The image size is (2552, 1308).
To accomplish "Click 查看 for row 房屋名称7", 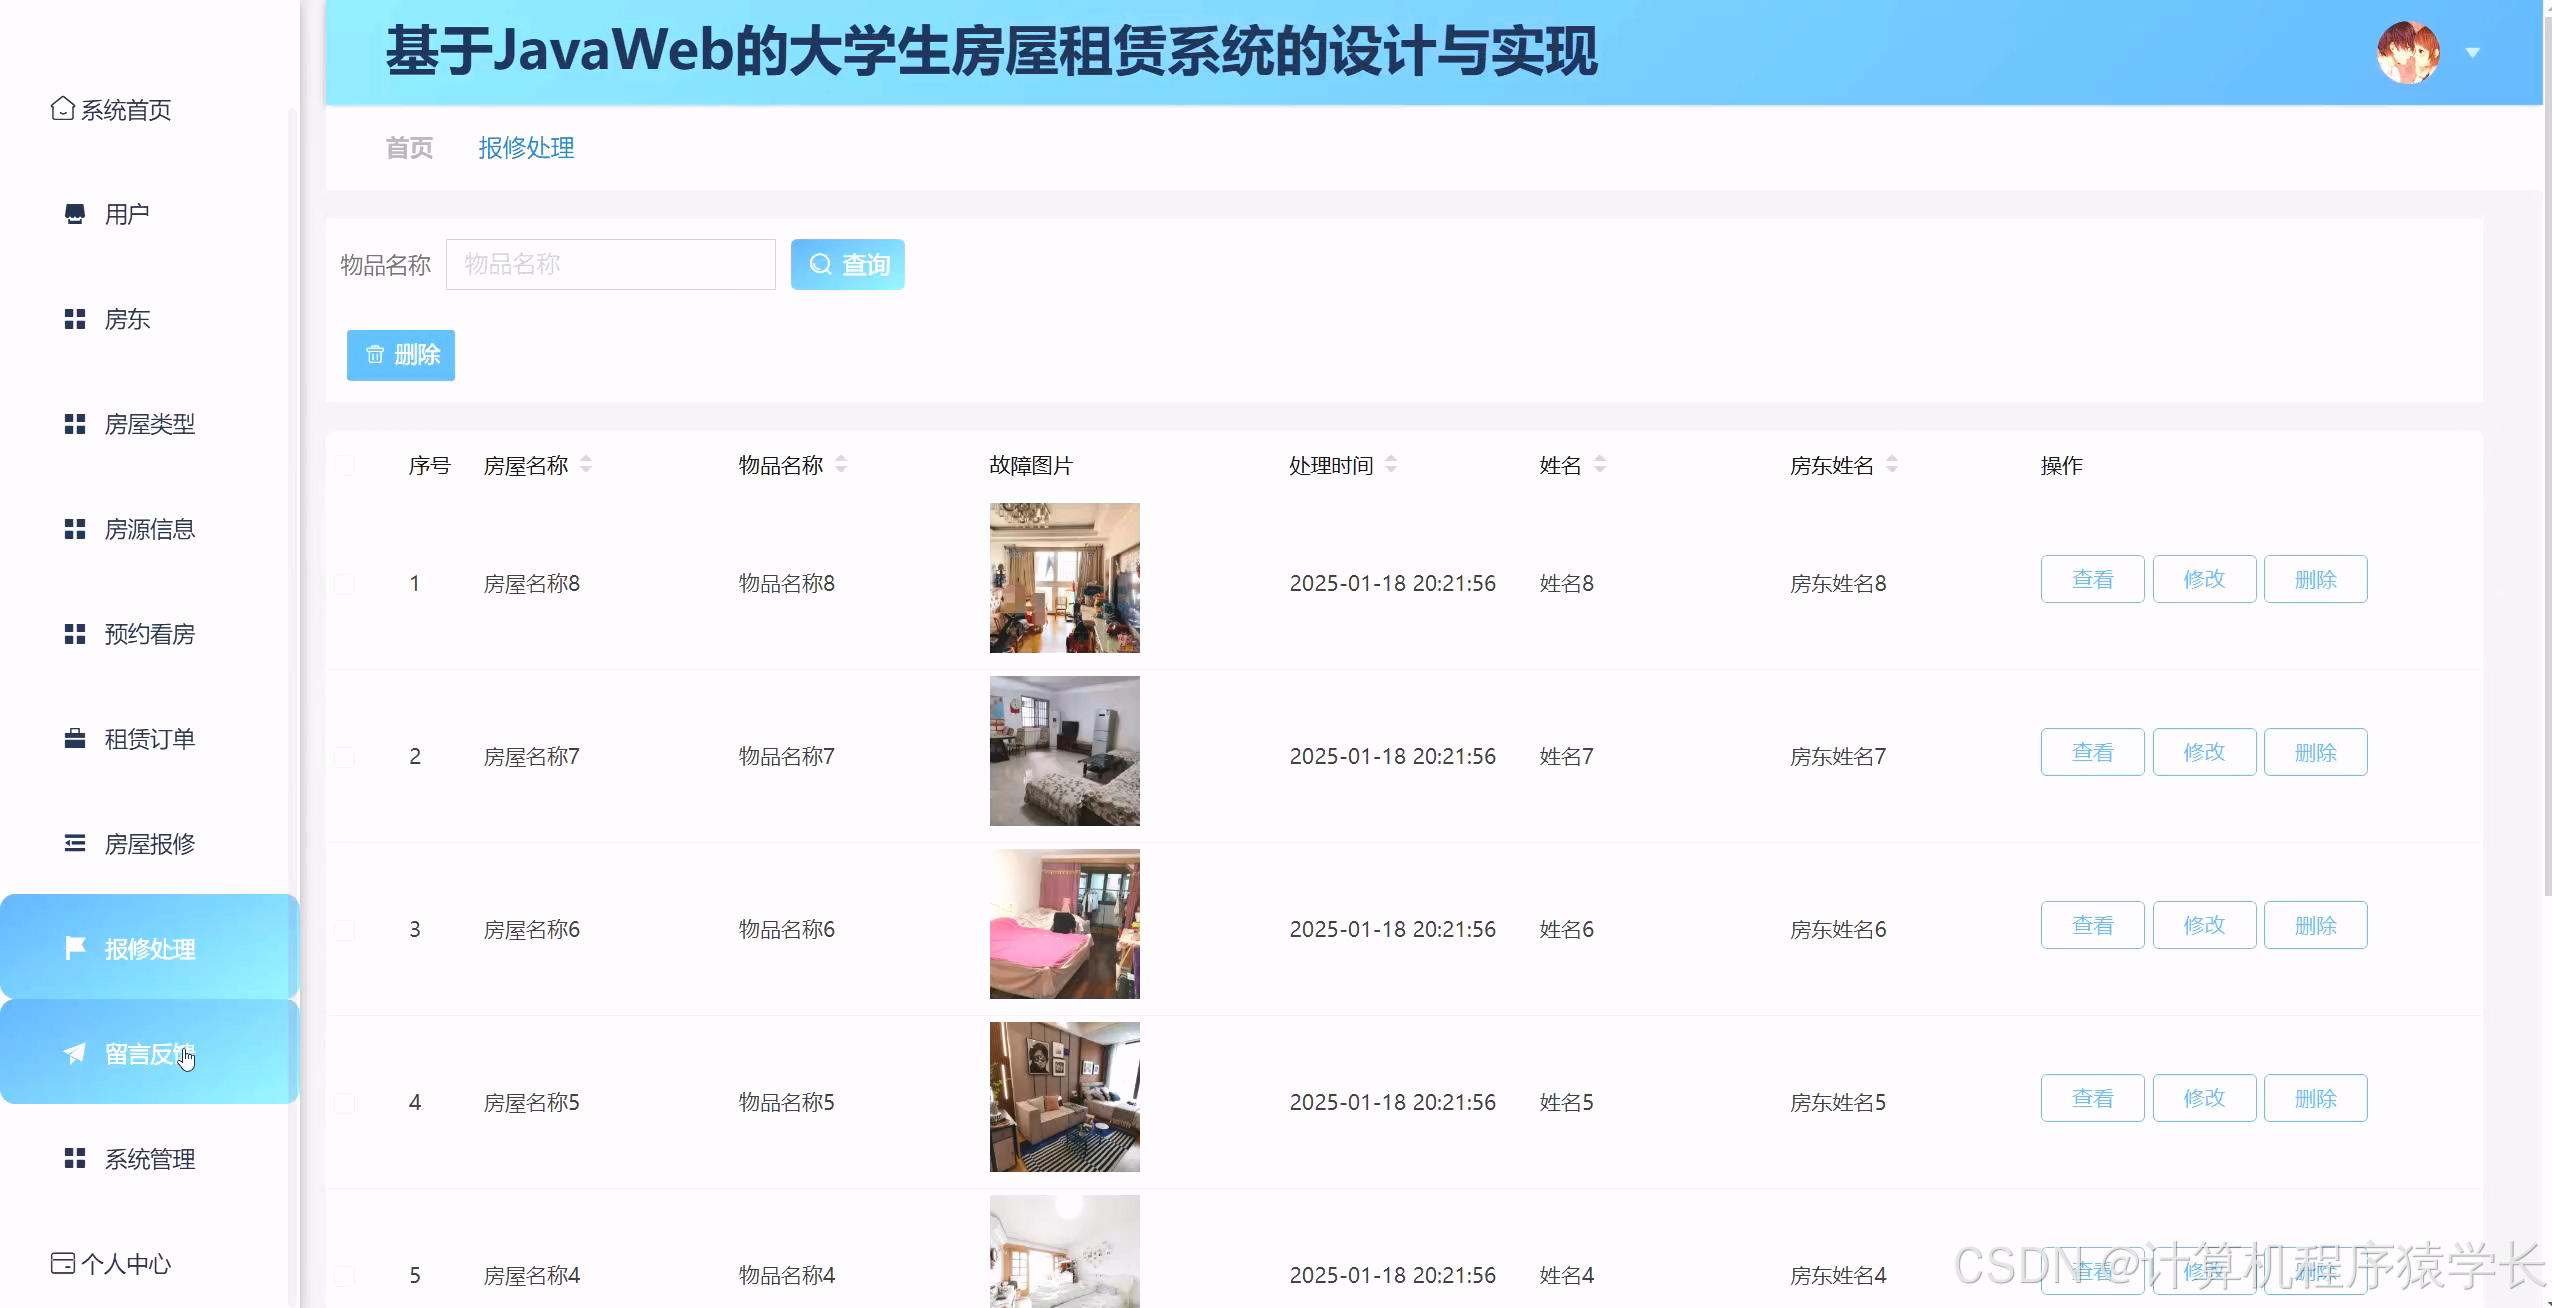I will [2092, 752].
